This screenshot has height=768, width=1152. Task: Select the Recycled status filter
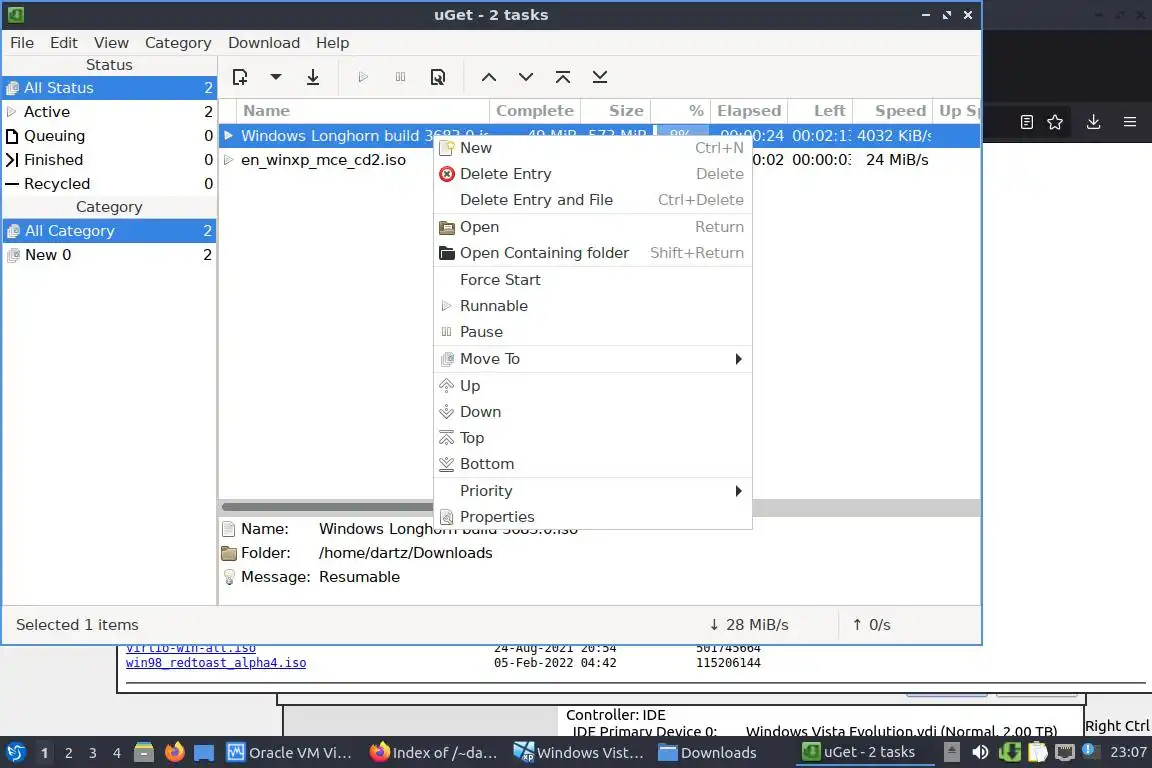pos(109,184)
